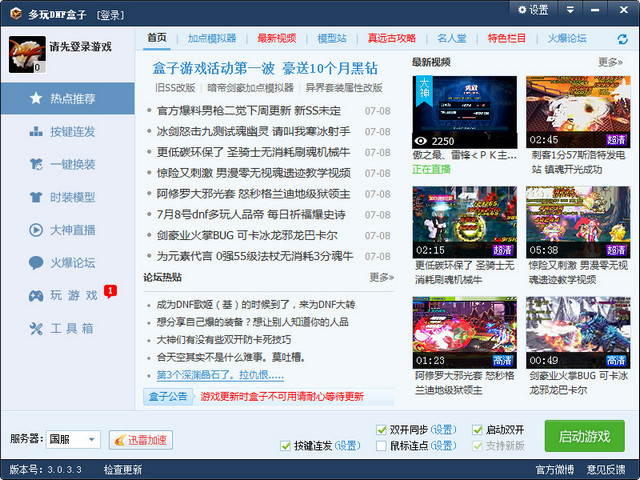Image resolution: width=640 pixels, height=480 pixels.
Task: Expand 更多 next to 论坛热贴
Action: (381, 277)
